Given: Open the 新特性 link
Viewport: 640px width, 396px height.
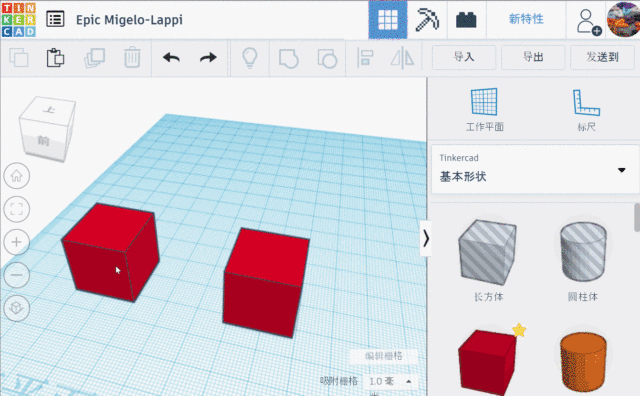Looking at the screenshot, I should pyautogui.click(x=526, y=19).
